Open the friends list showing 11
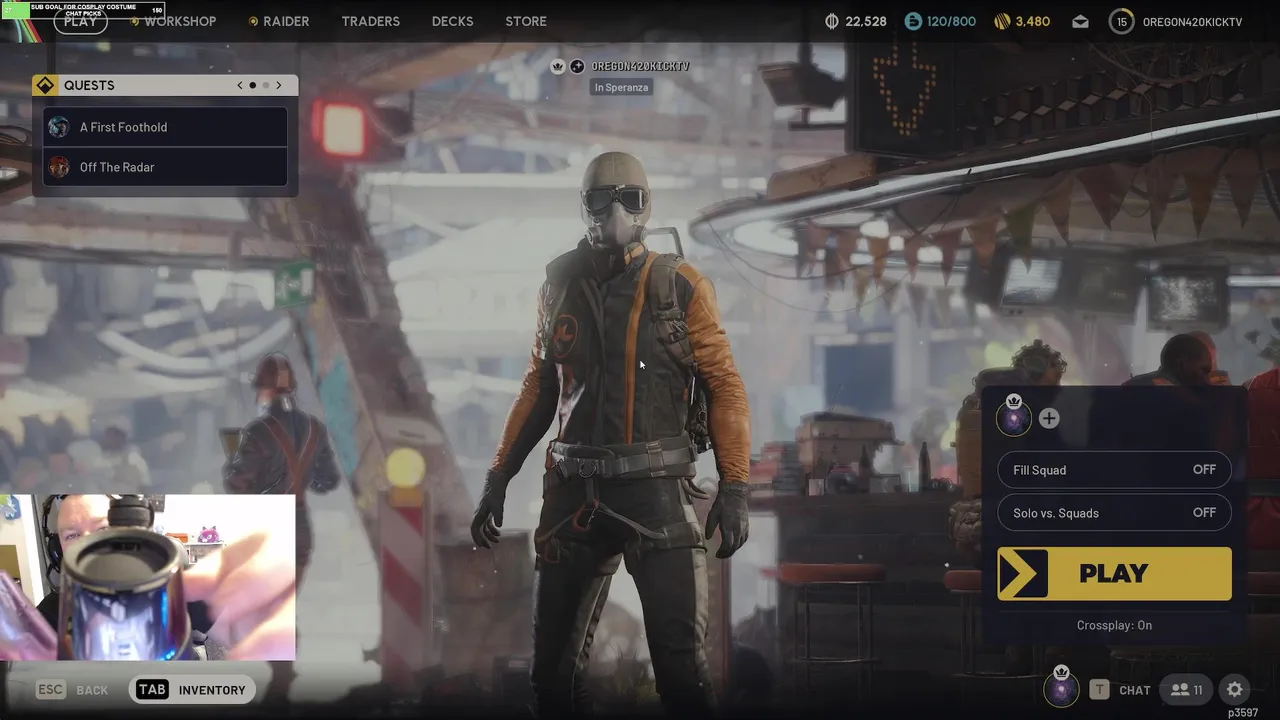 pyautogui.click(x=1187, y=690)
